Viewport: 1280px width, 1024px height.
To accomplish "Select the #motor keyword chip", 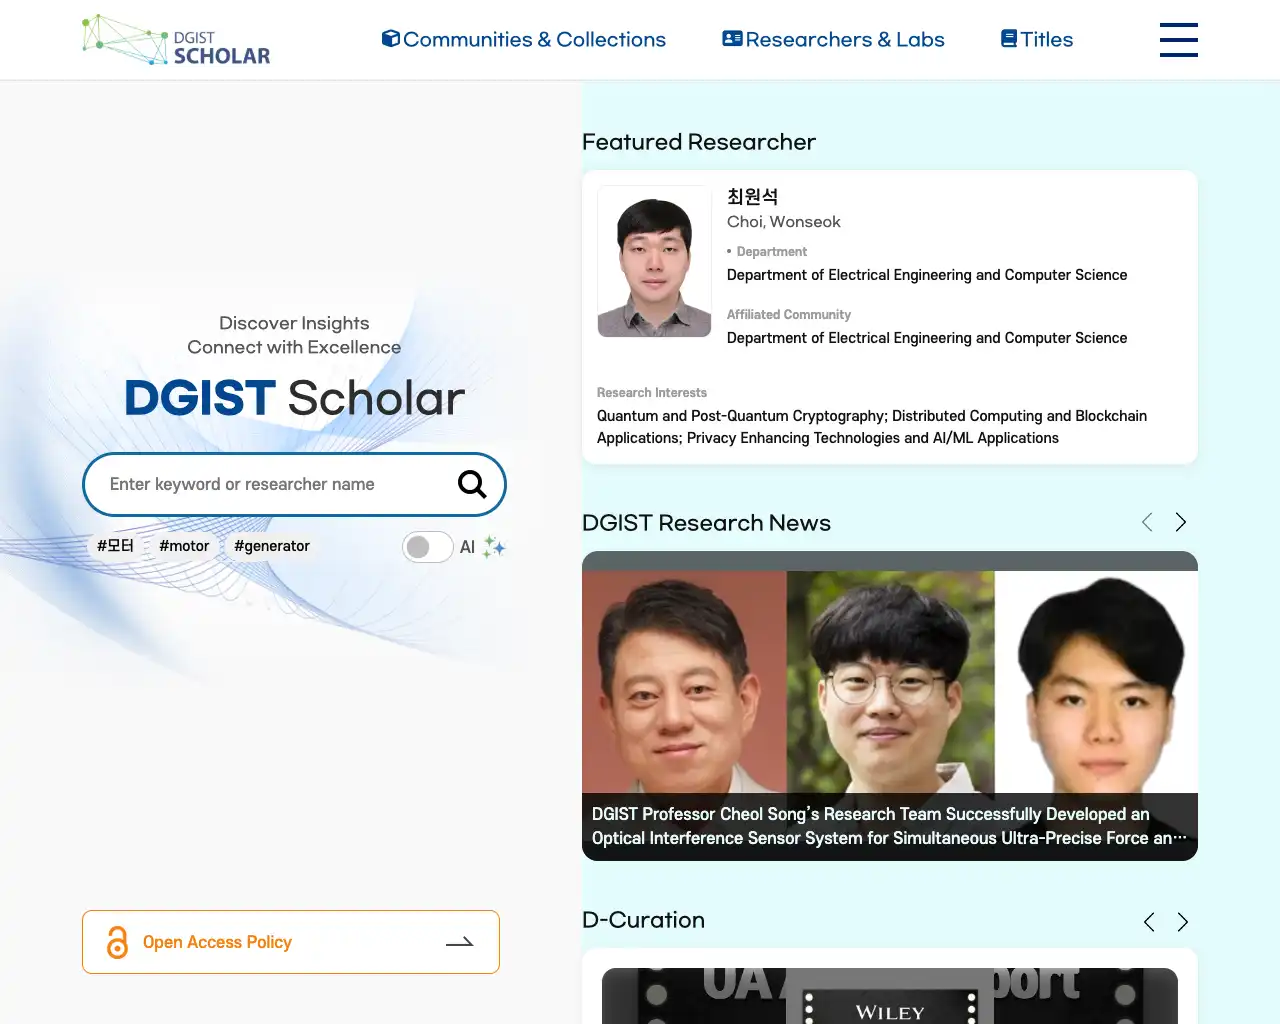I will click(x=184, y=546).
